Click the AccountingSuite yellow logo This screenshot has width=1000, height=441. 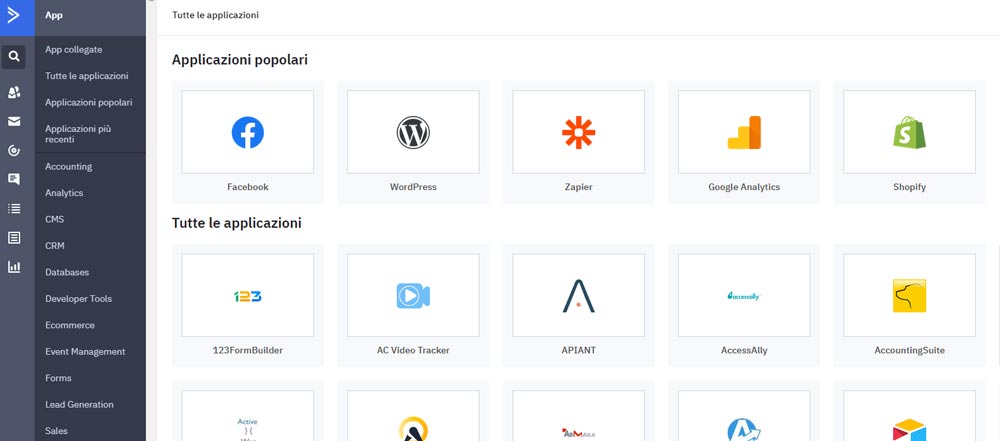tap(909, 295)
